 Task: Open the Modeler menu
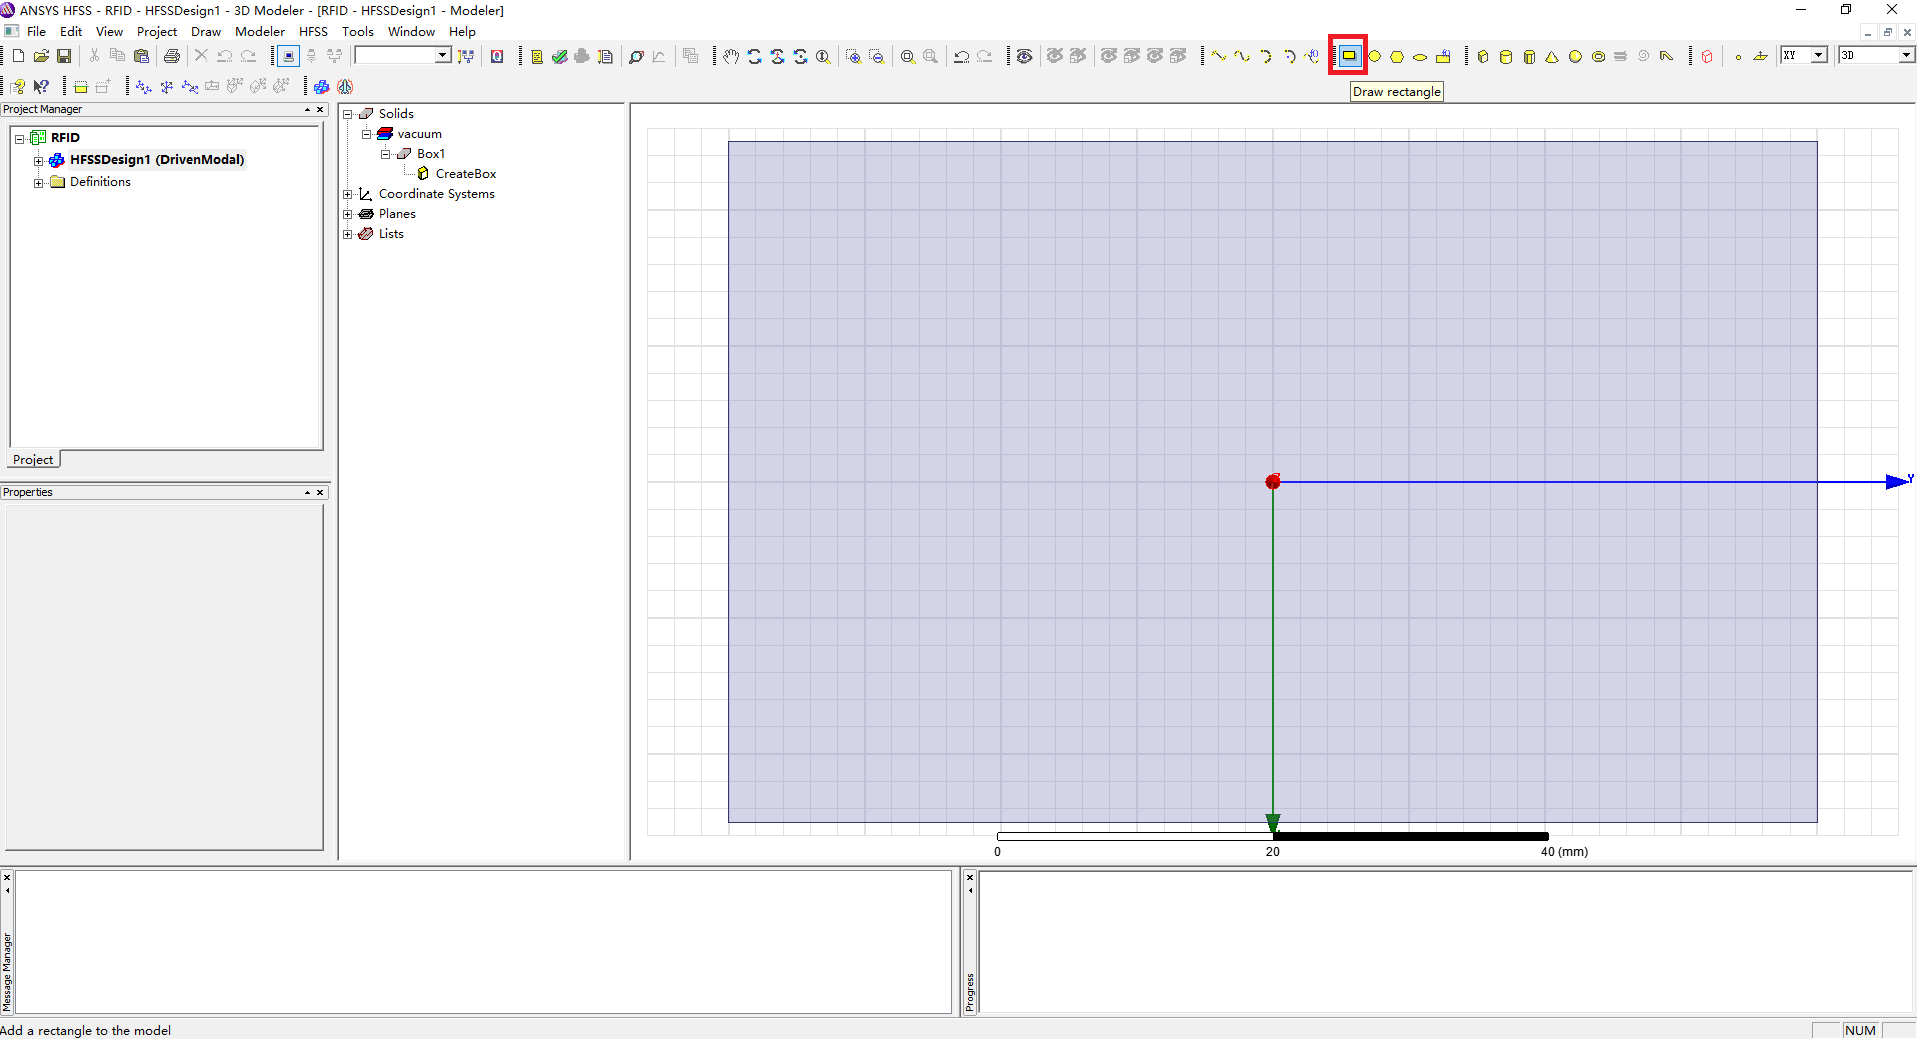[260, 32]
